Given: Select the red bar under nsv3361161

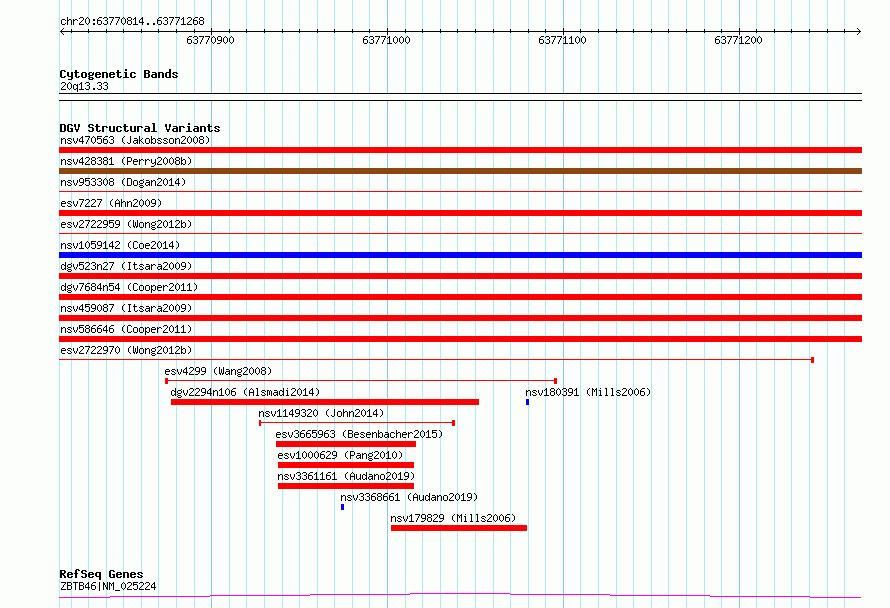Looking at the screenshot, I should [346, 486].
